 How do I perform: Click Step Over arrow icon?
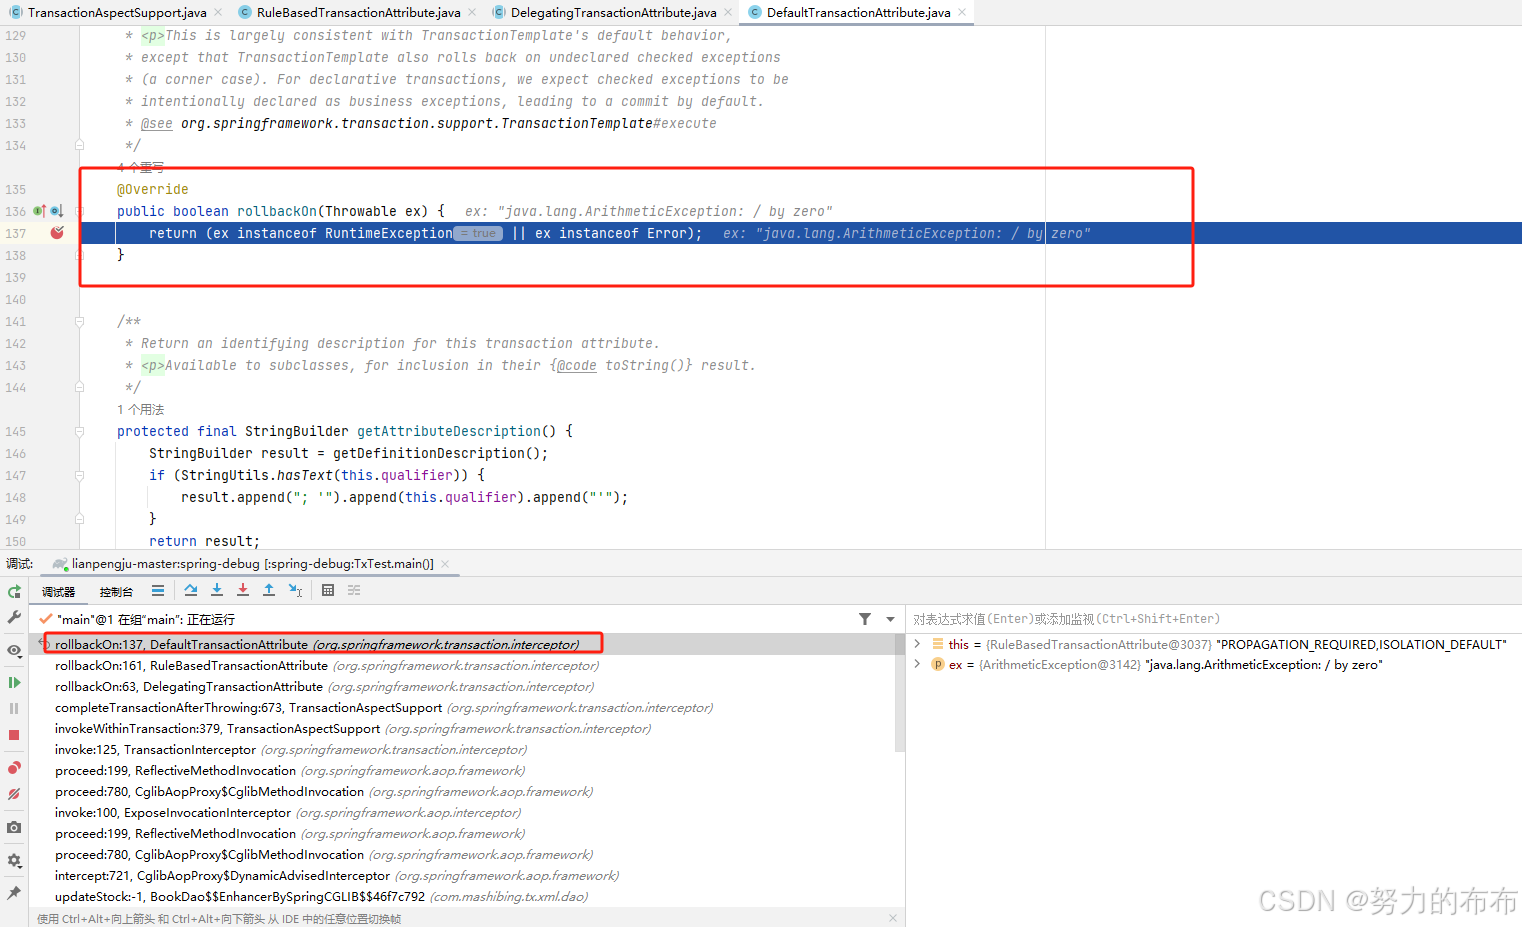coord(191,591)
